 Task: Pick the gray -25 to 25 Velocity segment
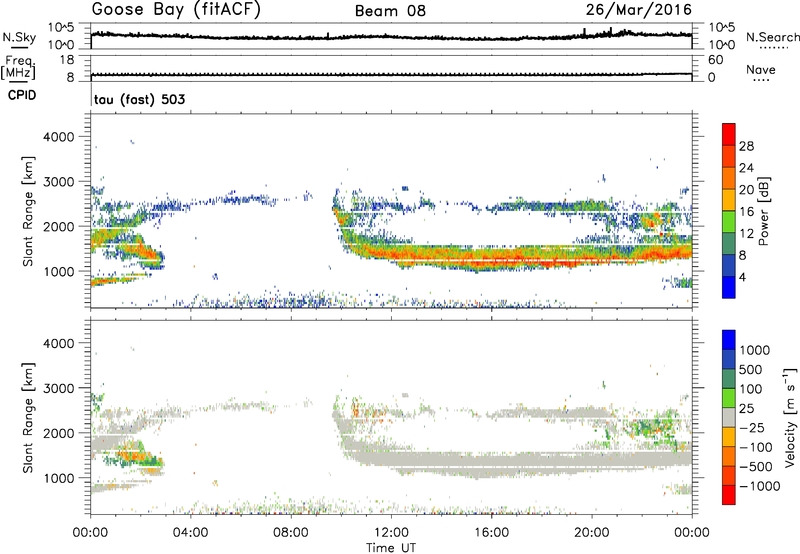coord(729,418)
